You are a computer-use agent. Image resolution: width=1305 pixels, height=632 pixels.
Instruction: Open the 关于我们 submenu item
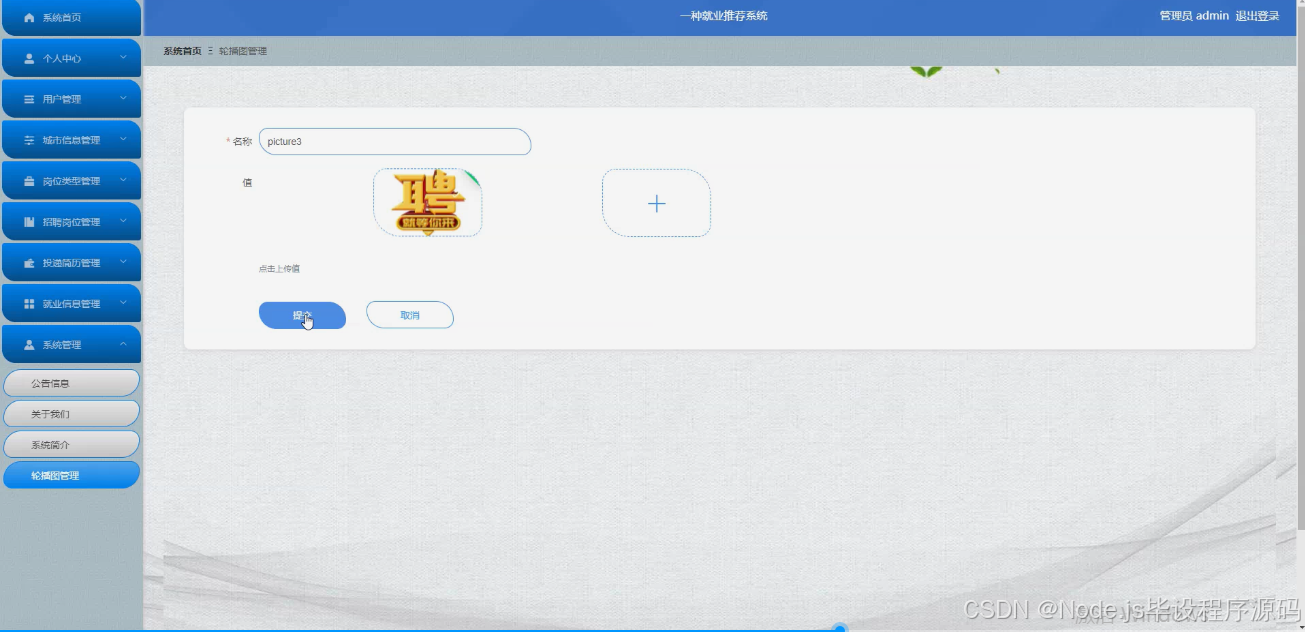tap(71, 414)
